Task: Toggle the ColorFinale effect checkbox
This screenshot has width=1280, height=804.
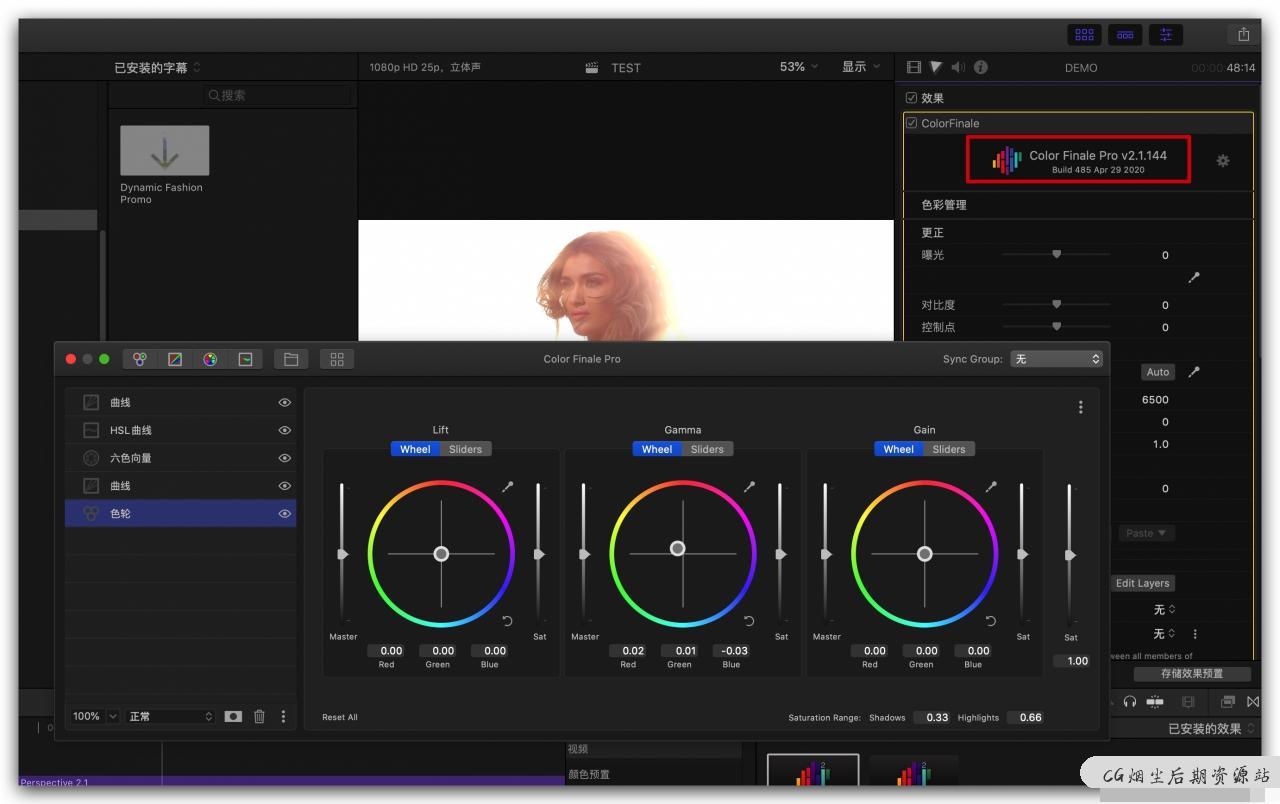Action: [x=911, y=123]
